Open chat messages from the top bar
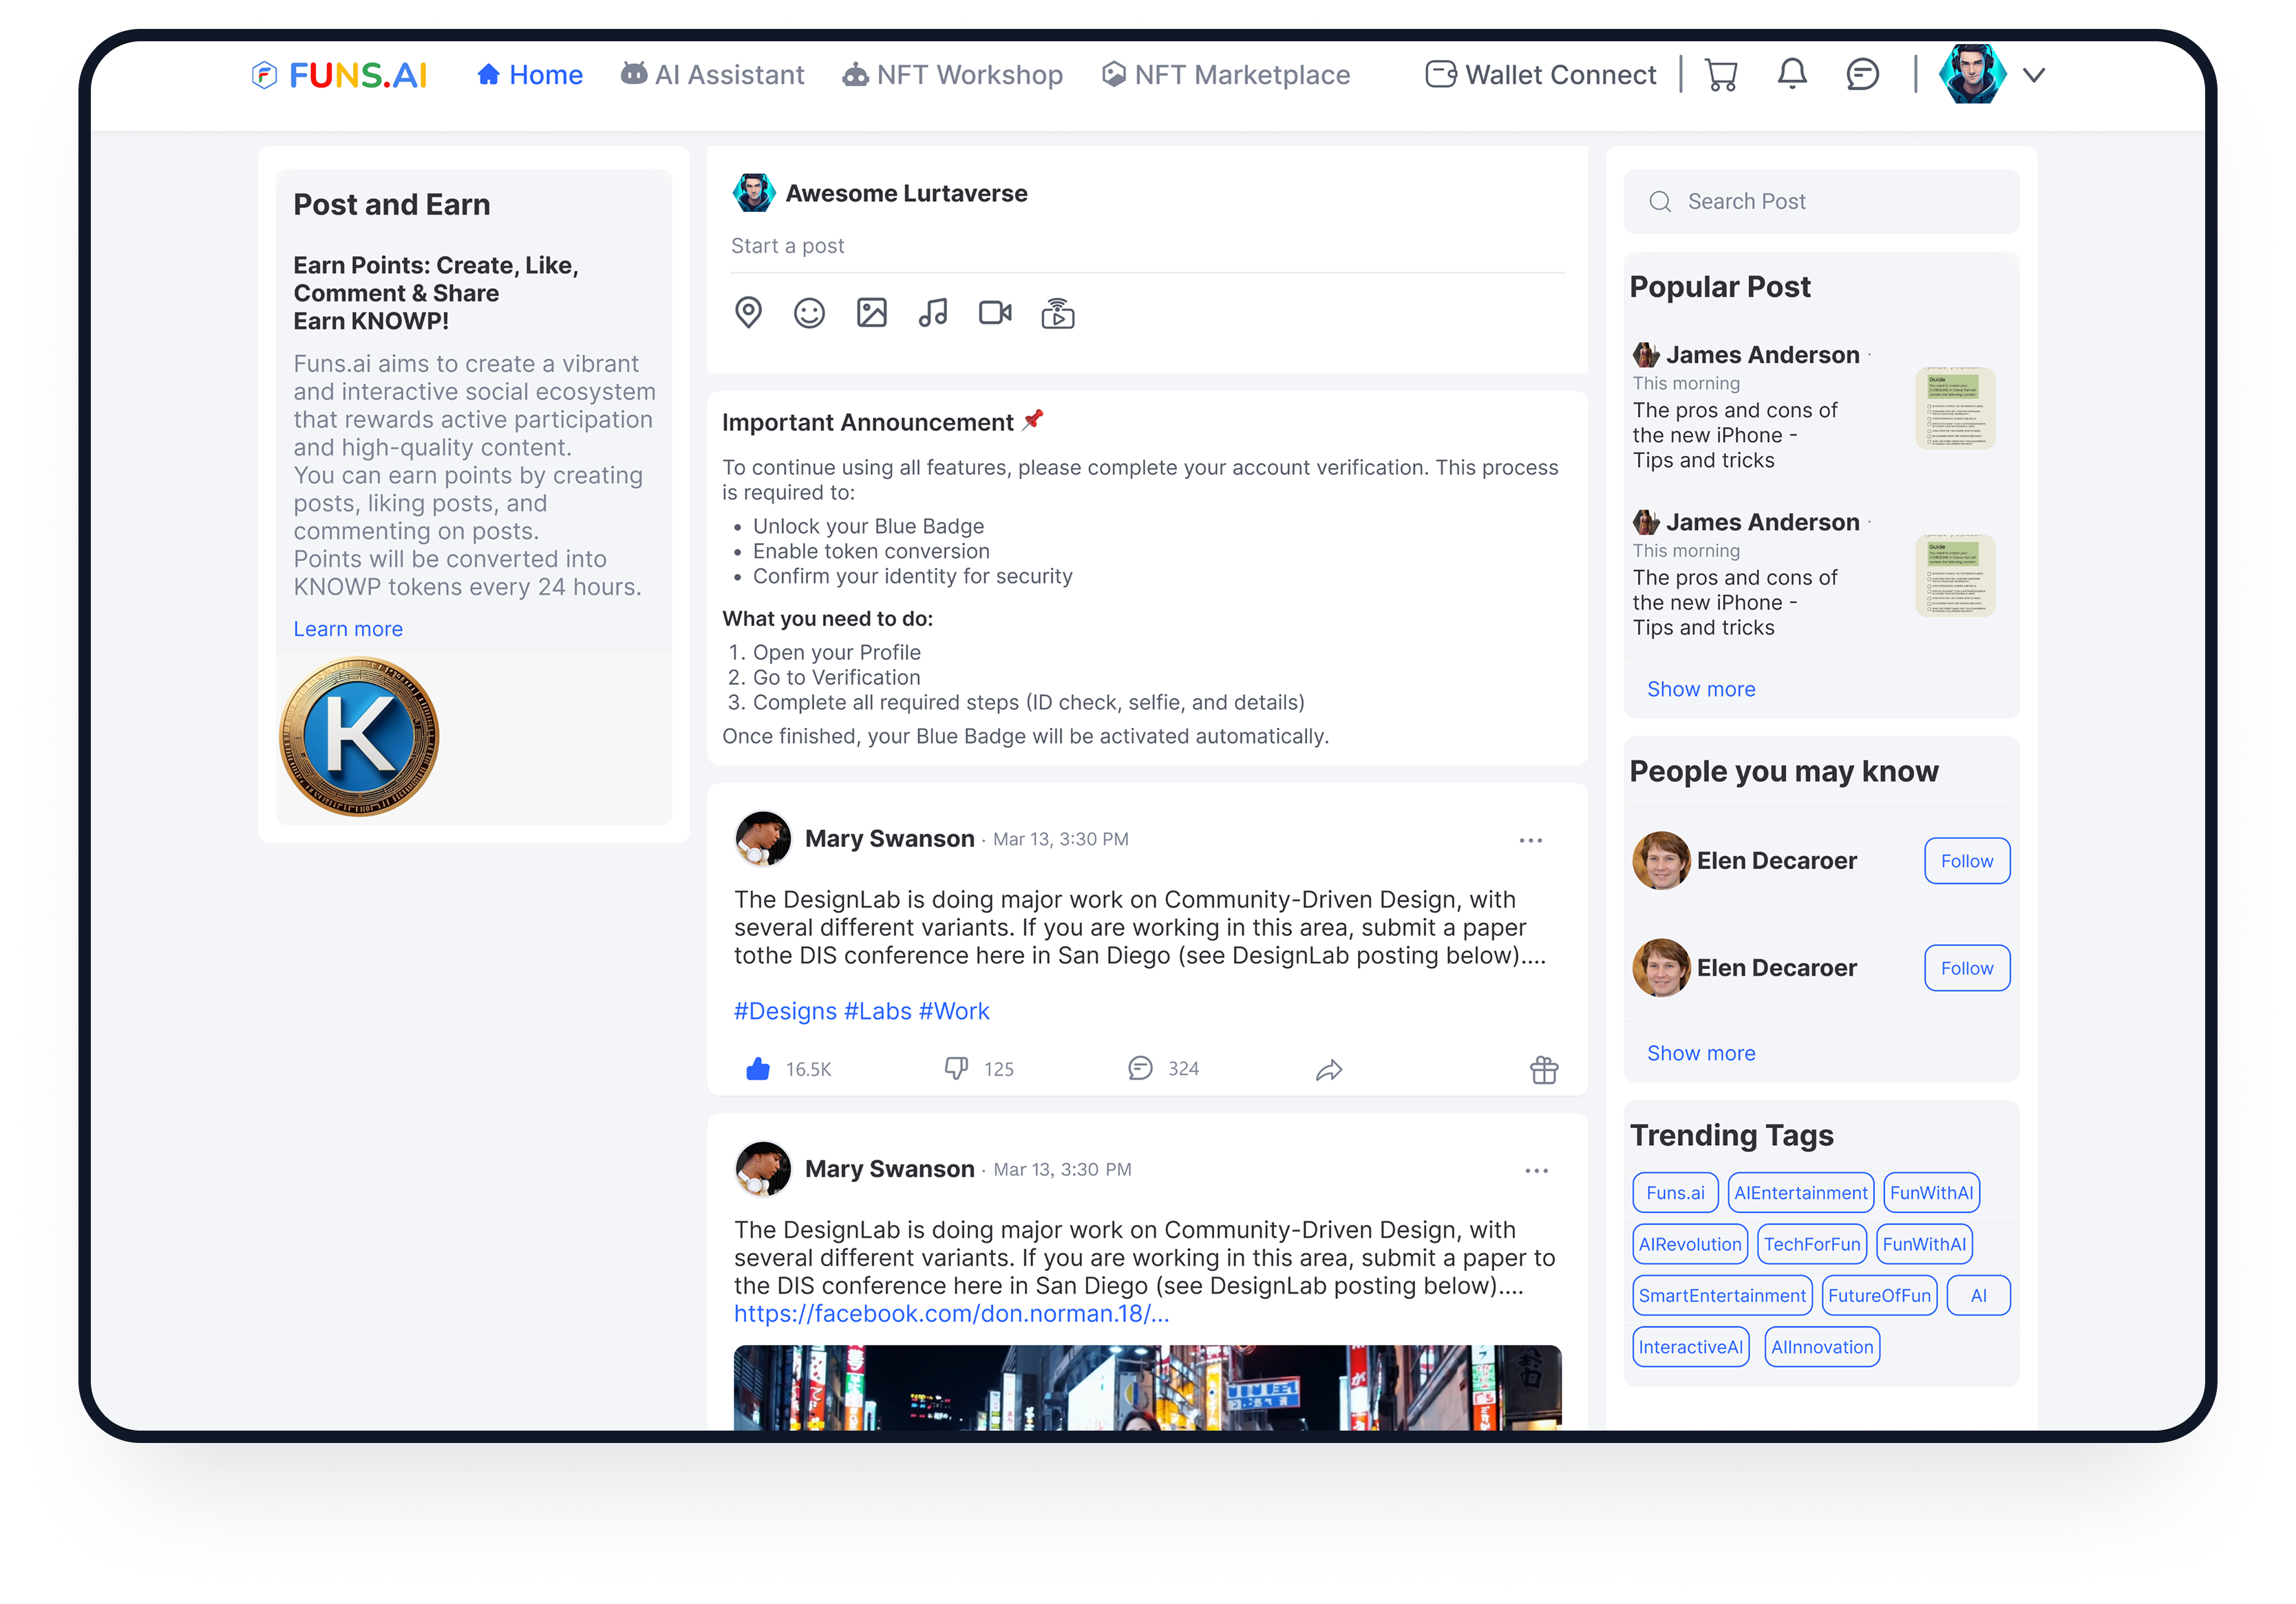The width and height of the screenshot is (2296, 1604). click(1861, 74)
